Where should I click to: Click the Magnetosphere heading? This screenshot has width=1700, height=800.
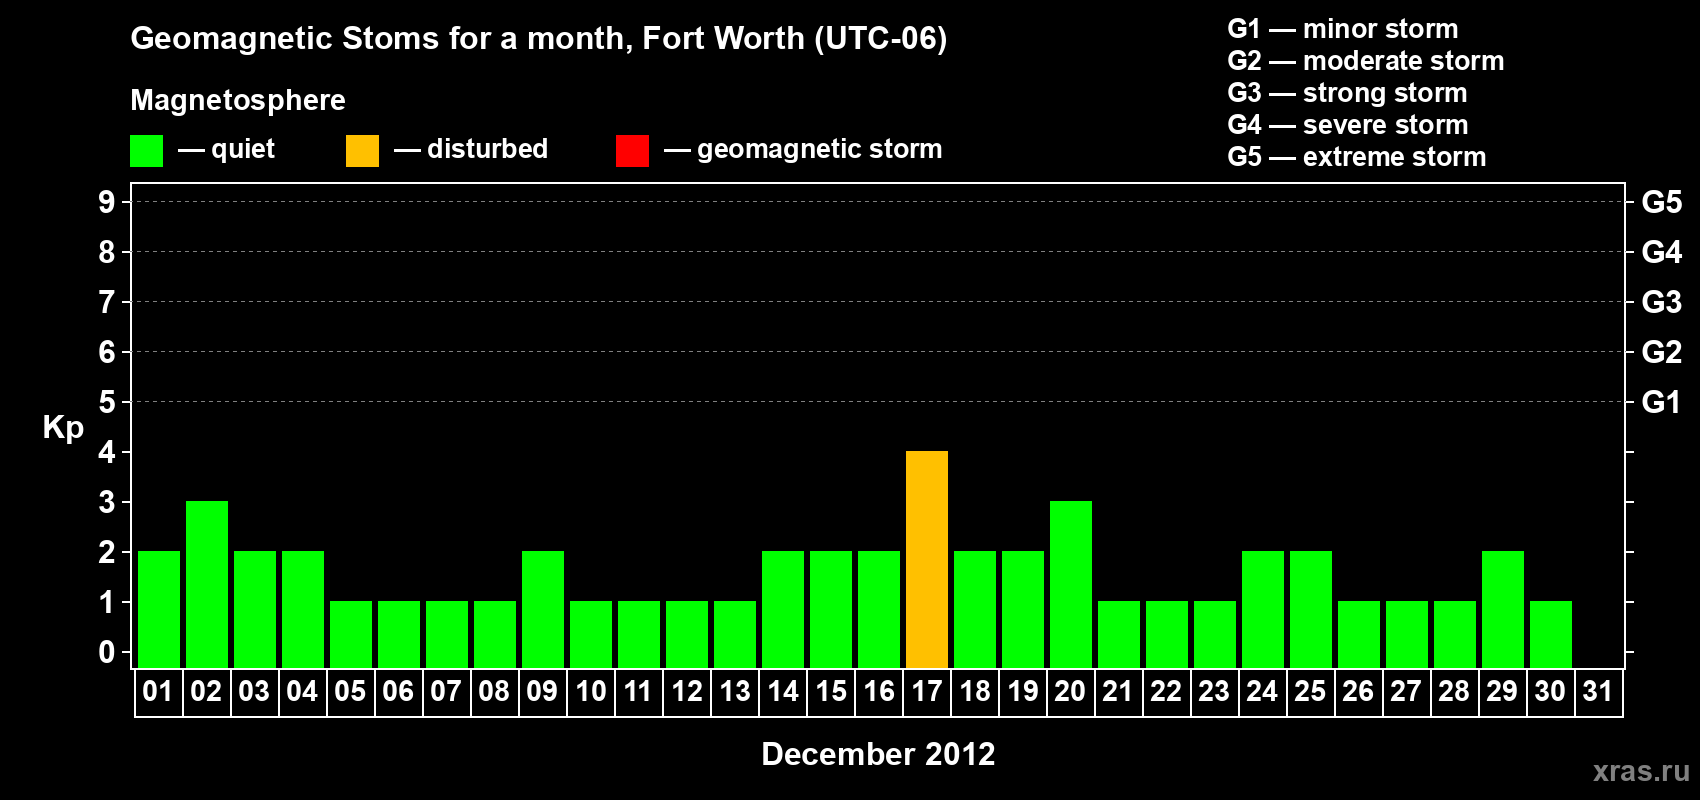coord(238,100)
